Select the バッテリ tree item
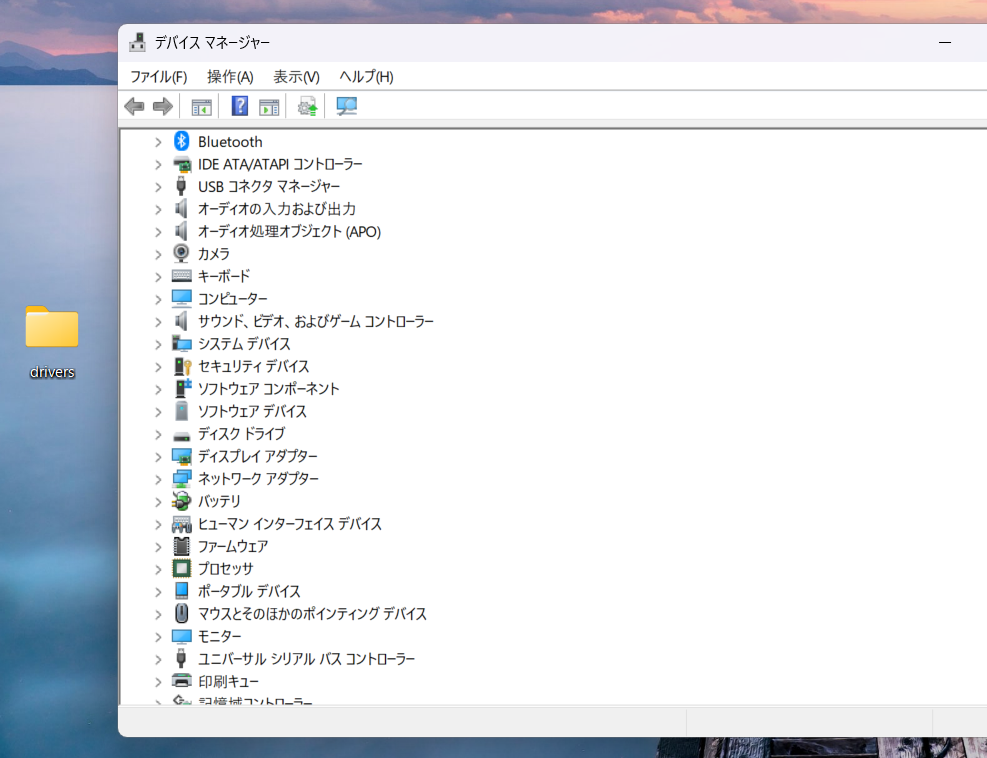The width and height of the screenshot is (987, 758). (x=219, y=501)
